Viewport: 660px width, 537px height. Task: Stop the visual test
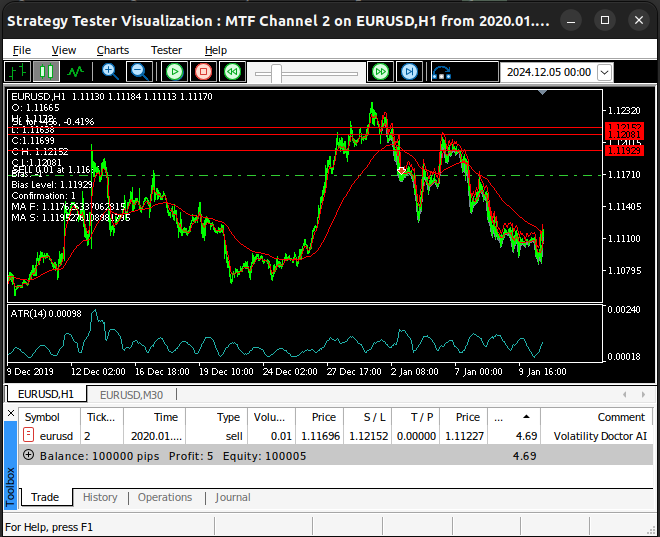(x=203, y=72)
